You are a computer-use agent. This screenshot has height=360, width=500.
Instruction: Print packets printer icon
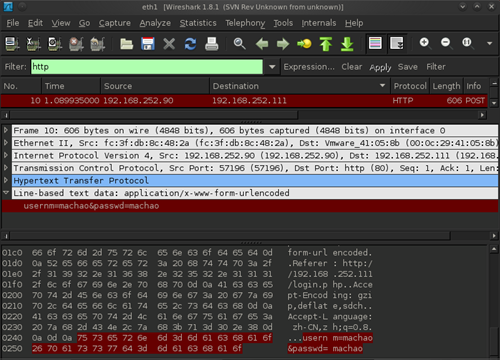[212, 43]
